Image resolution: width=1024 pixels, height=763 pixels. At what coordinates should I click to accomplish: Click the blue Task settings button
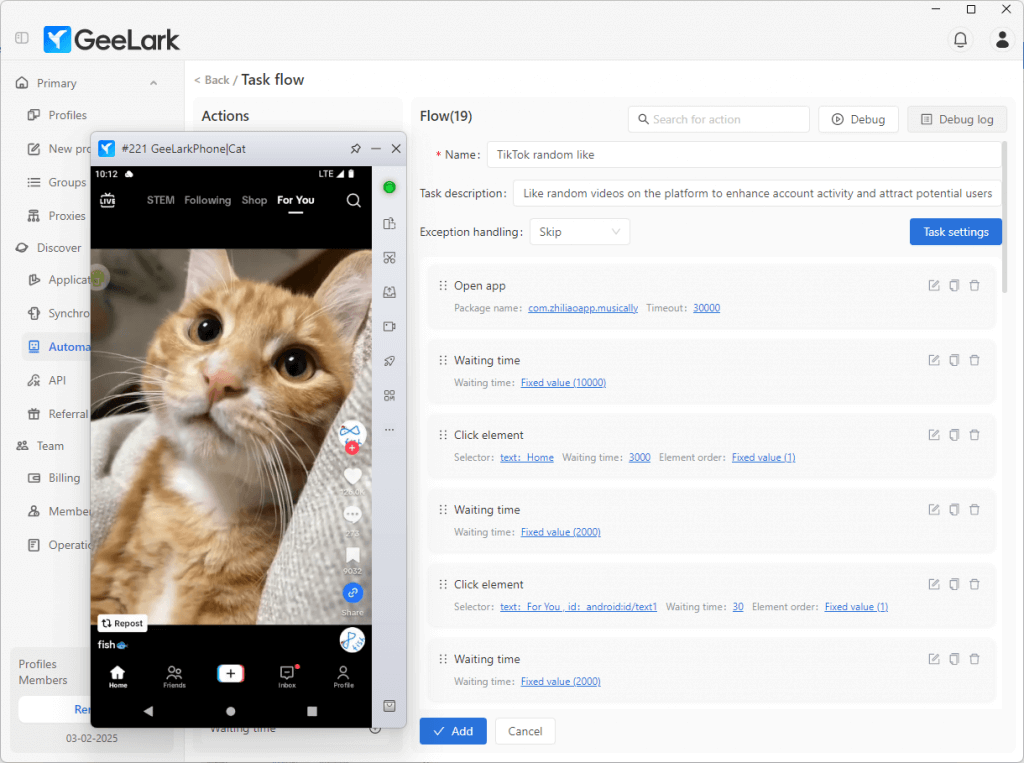[x=955, y=232]
